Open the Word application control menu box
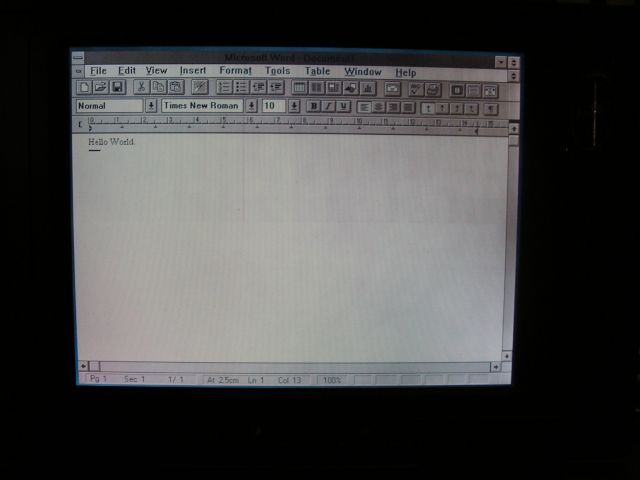This screenshot has width=640, height=480. click(x=78, y=58)
